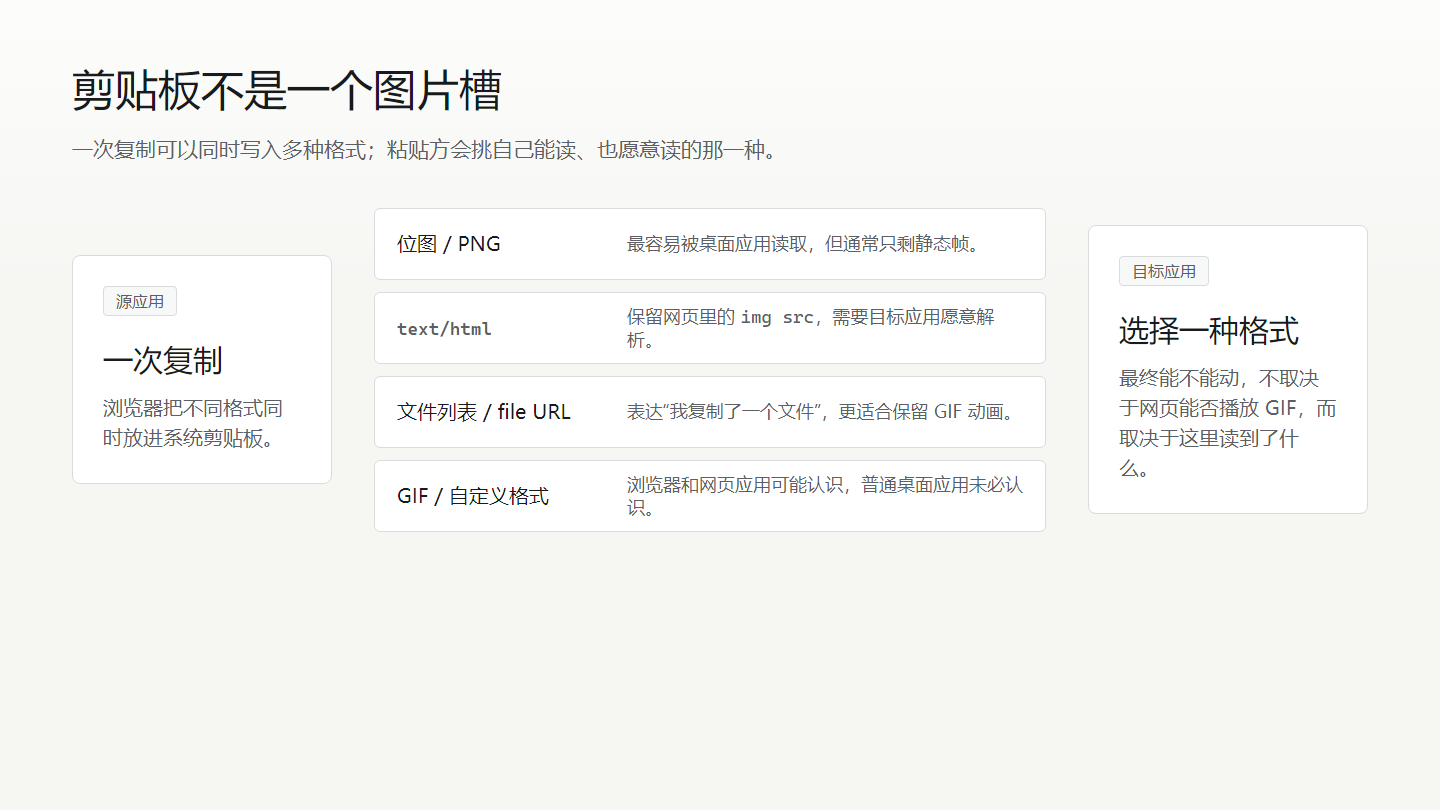The height and width of the screenshot is (810, 1440).
Task: Click the text 浏览器把不同格式同时放进系统剪贴板。
Action: pyautogui.click(x=193, y=424)
